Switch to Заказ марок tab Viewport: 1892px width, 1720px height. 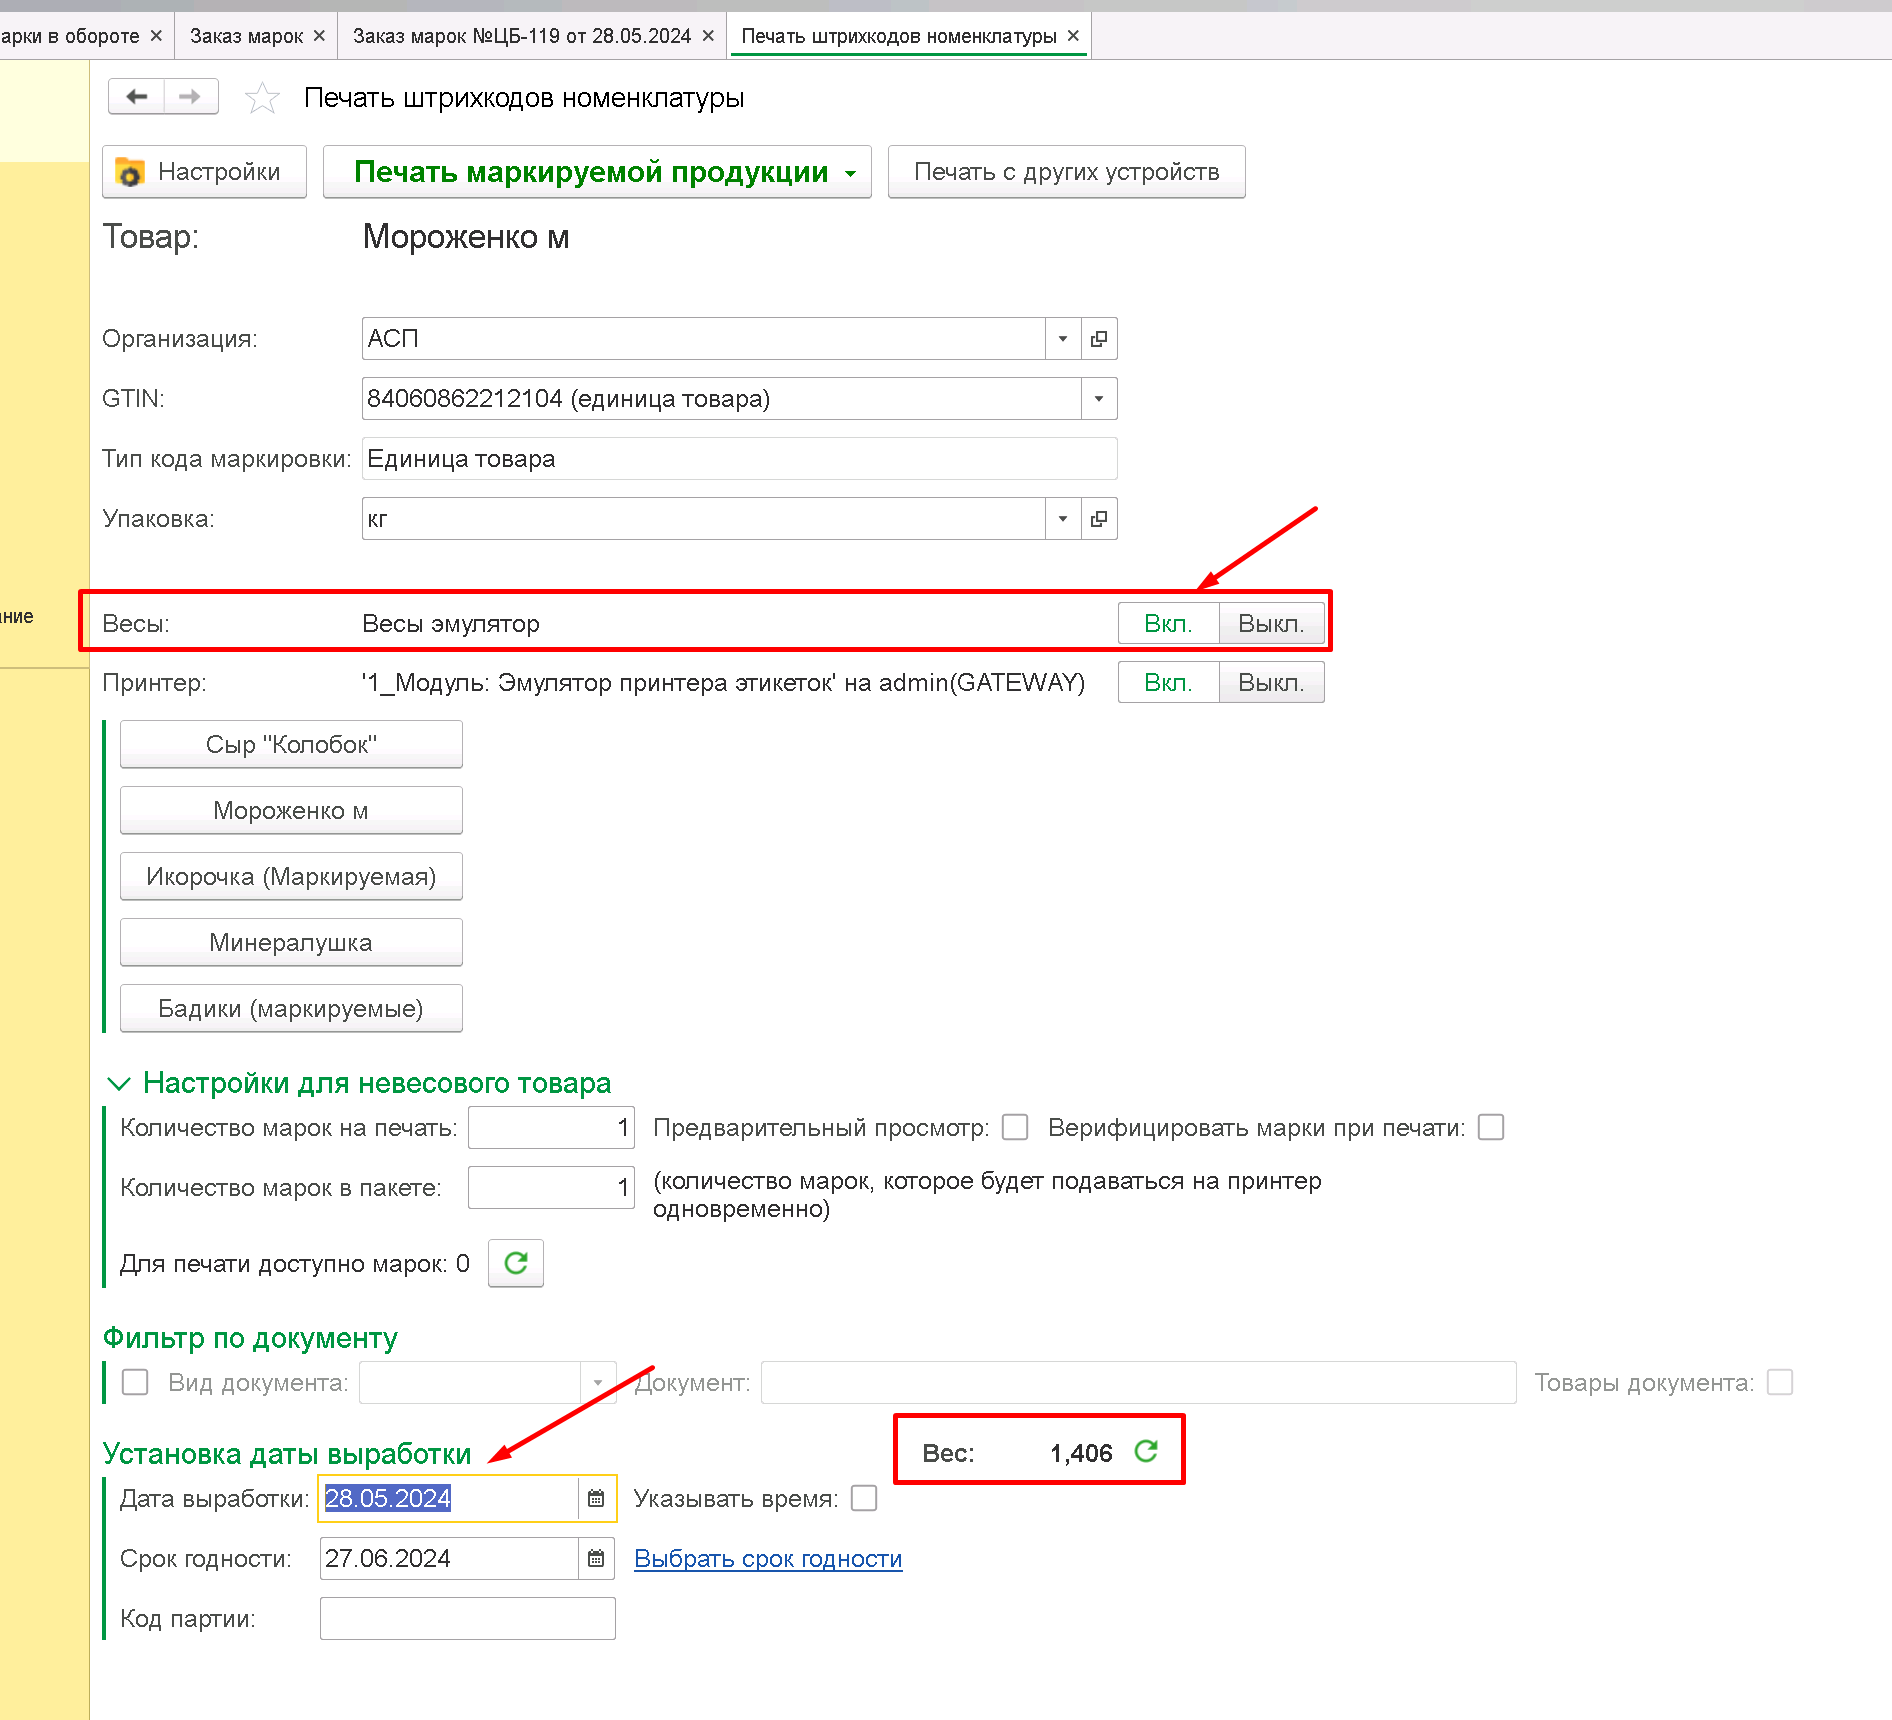coord(246,36)
